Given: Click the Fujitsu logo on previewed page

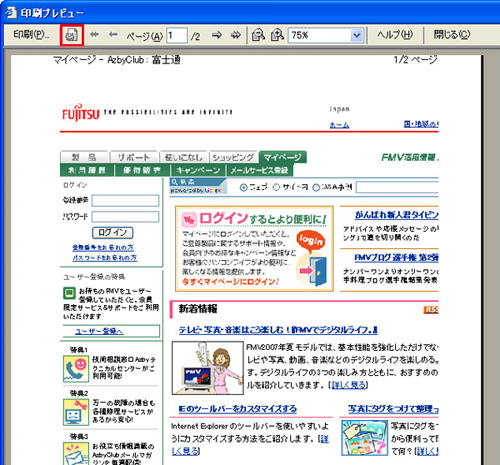Looking at the screenshot, I should (81, 113).
